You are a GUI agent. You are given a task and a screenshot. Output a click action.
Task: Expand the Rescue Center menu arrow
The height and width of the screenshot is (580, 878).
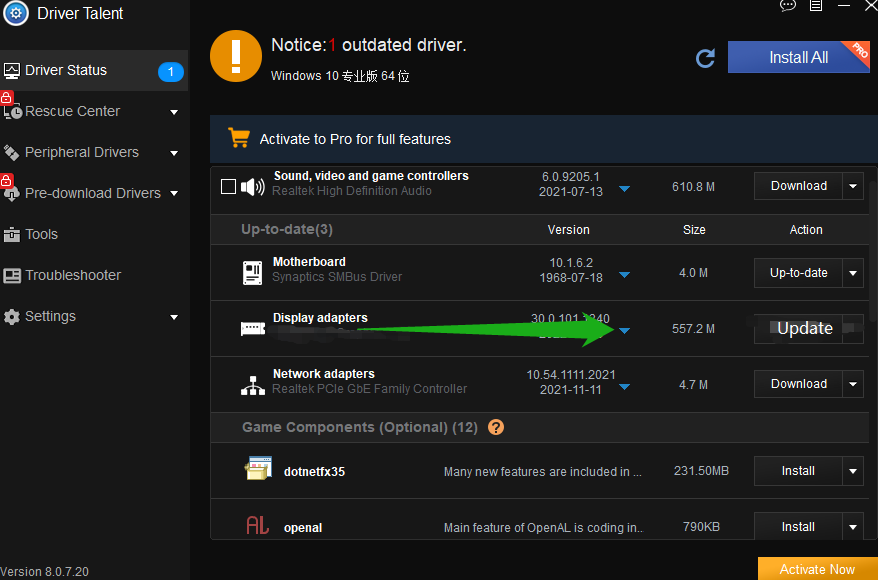pos(174,113)
